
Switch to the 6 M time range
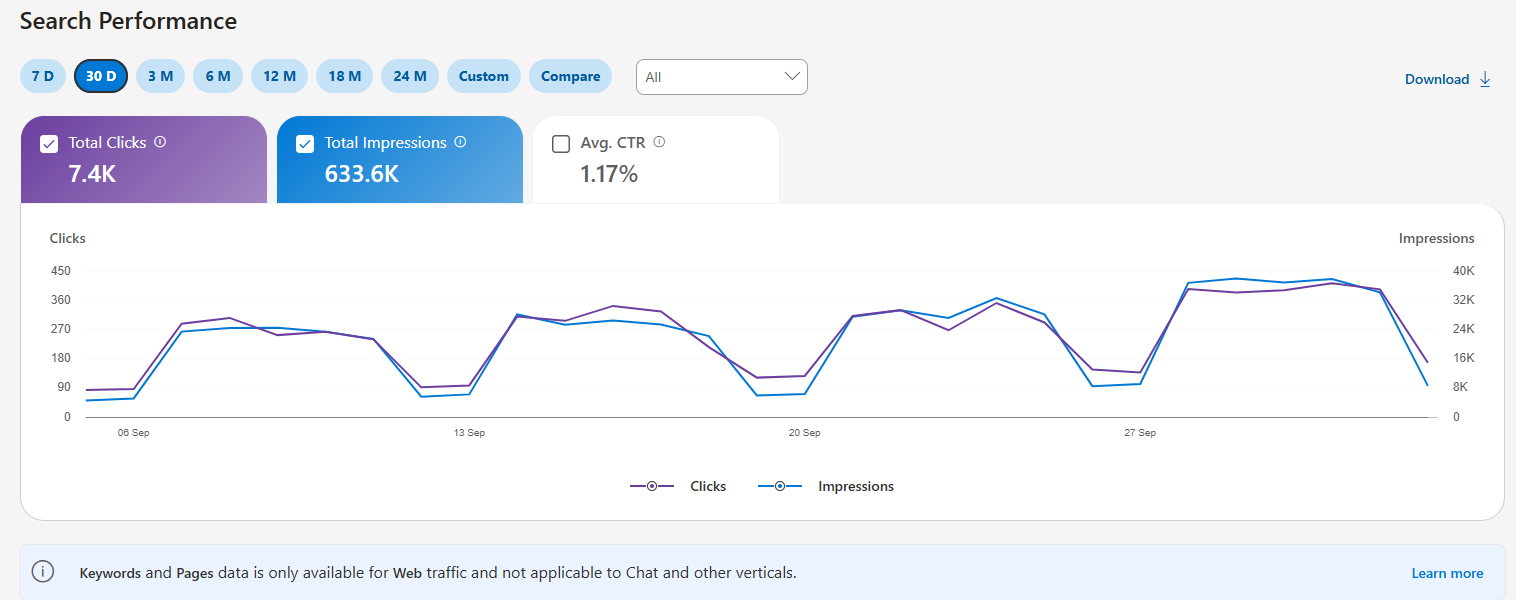218,76
